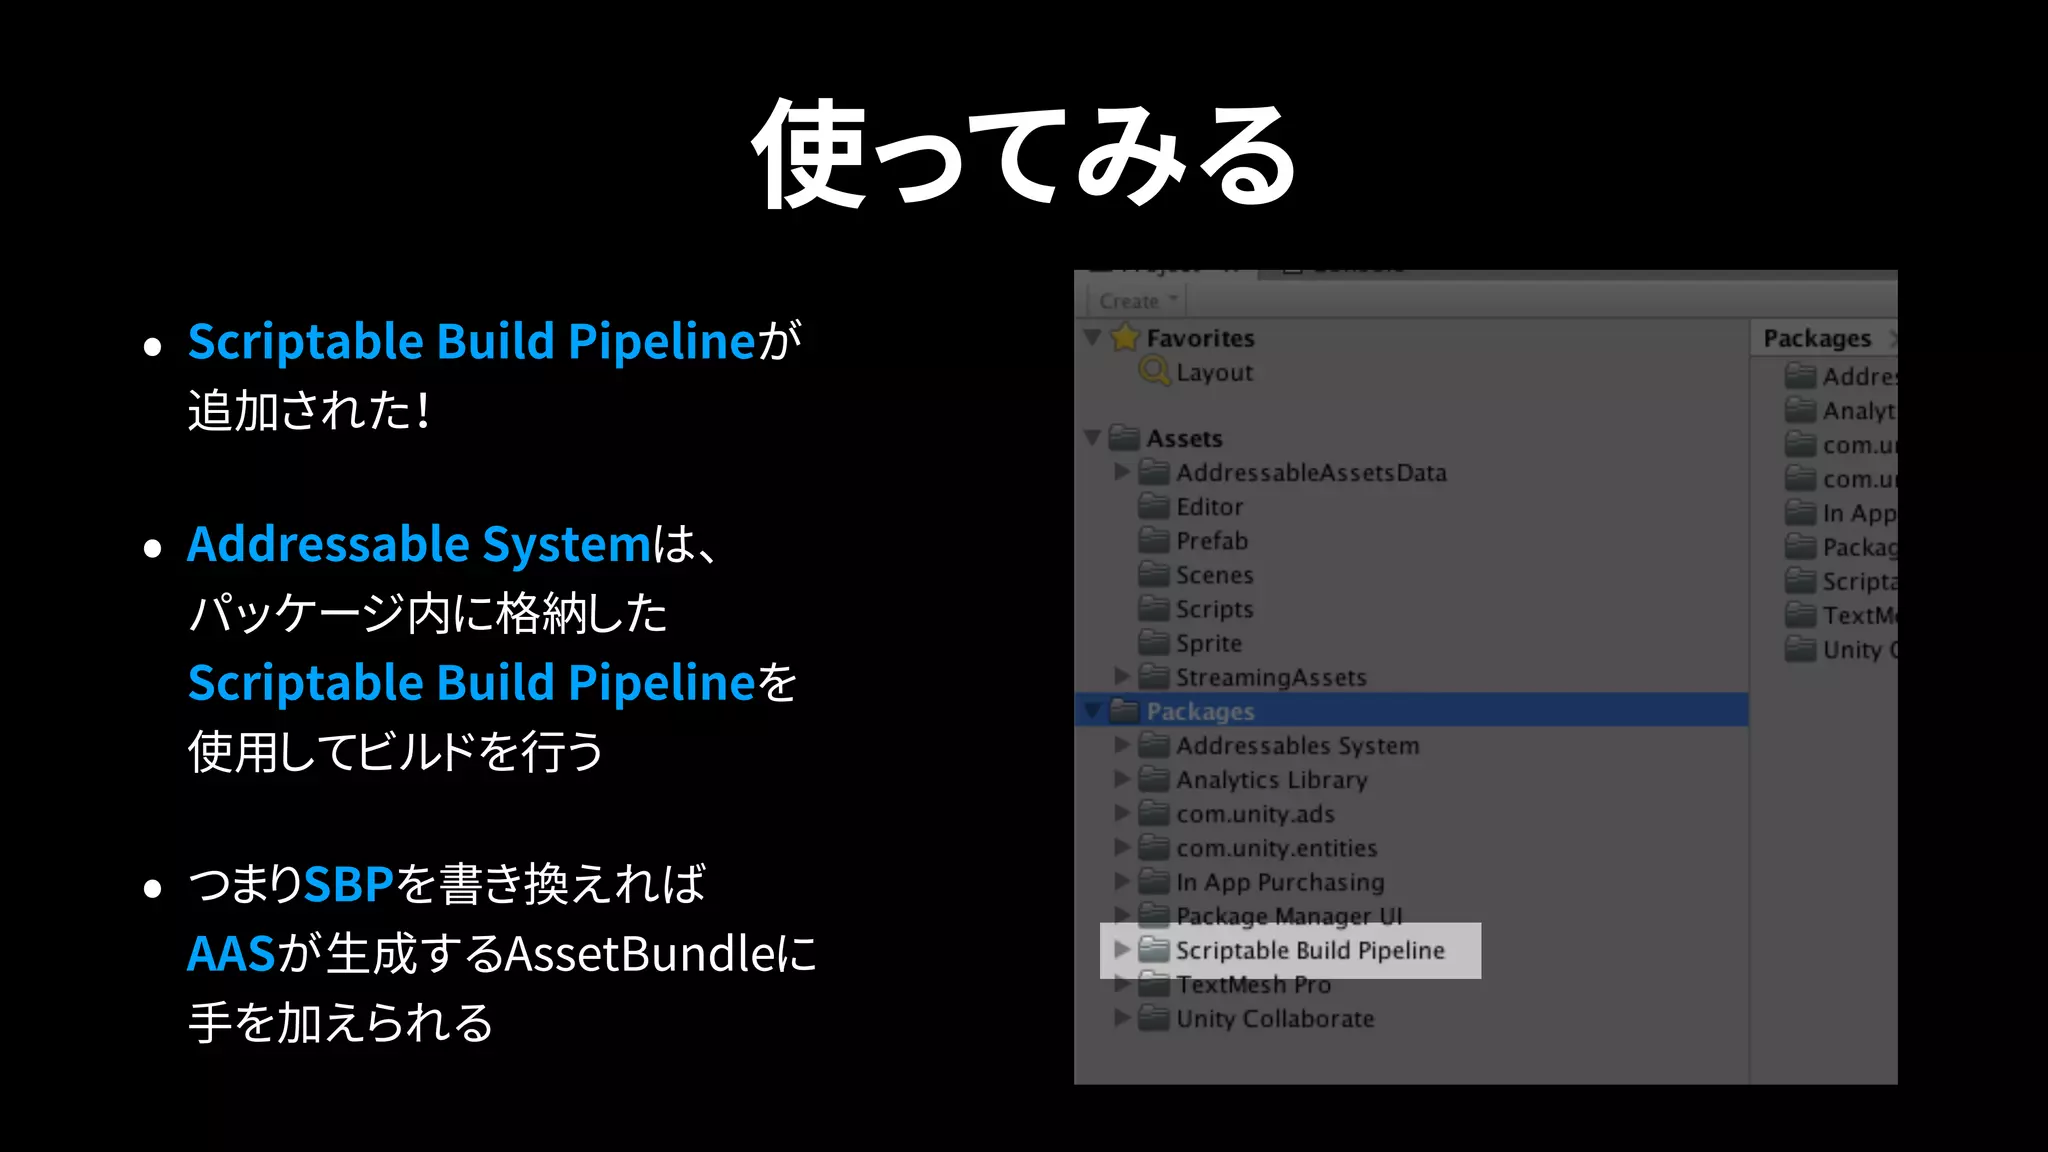Select the Scriptable Build Pipeline folder icon
The height and width of the screenshot is (1152, 2048).
click(x=1154, y=949)
